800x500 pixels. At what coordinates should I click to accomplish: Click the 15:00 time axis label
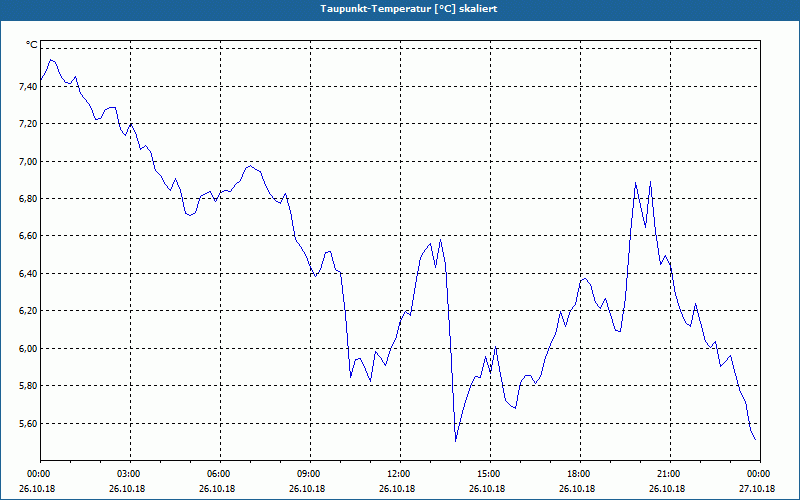pyautogui.click(x=490, y=474)
